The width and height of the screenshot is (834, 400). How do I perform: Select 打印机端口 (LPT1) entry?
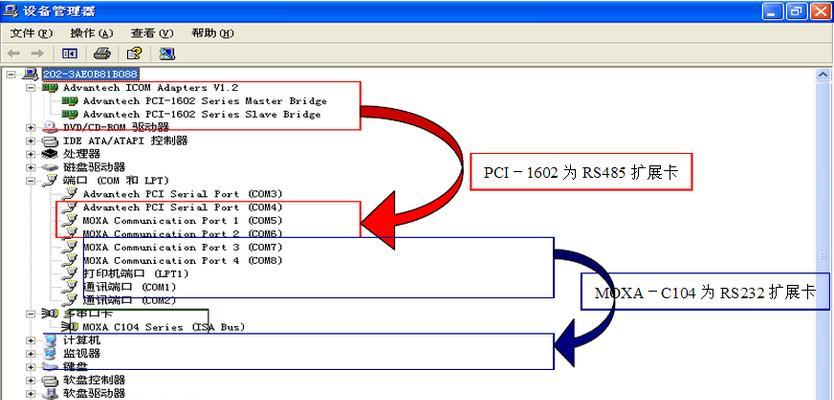point(136,273)
